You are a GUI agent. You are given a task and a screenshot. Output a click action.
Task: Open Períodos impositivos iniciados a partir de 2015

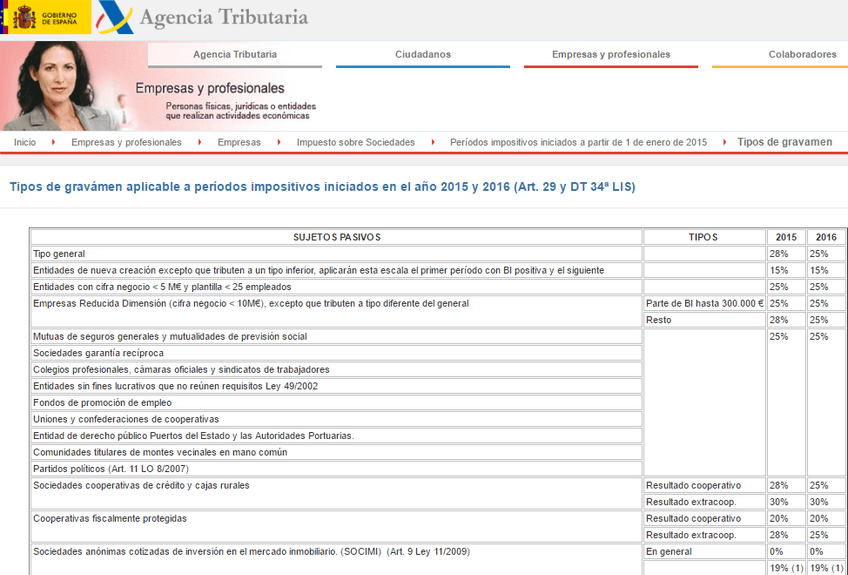tap(578, 142)
